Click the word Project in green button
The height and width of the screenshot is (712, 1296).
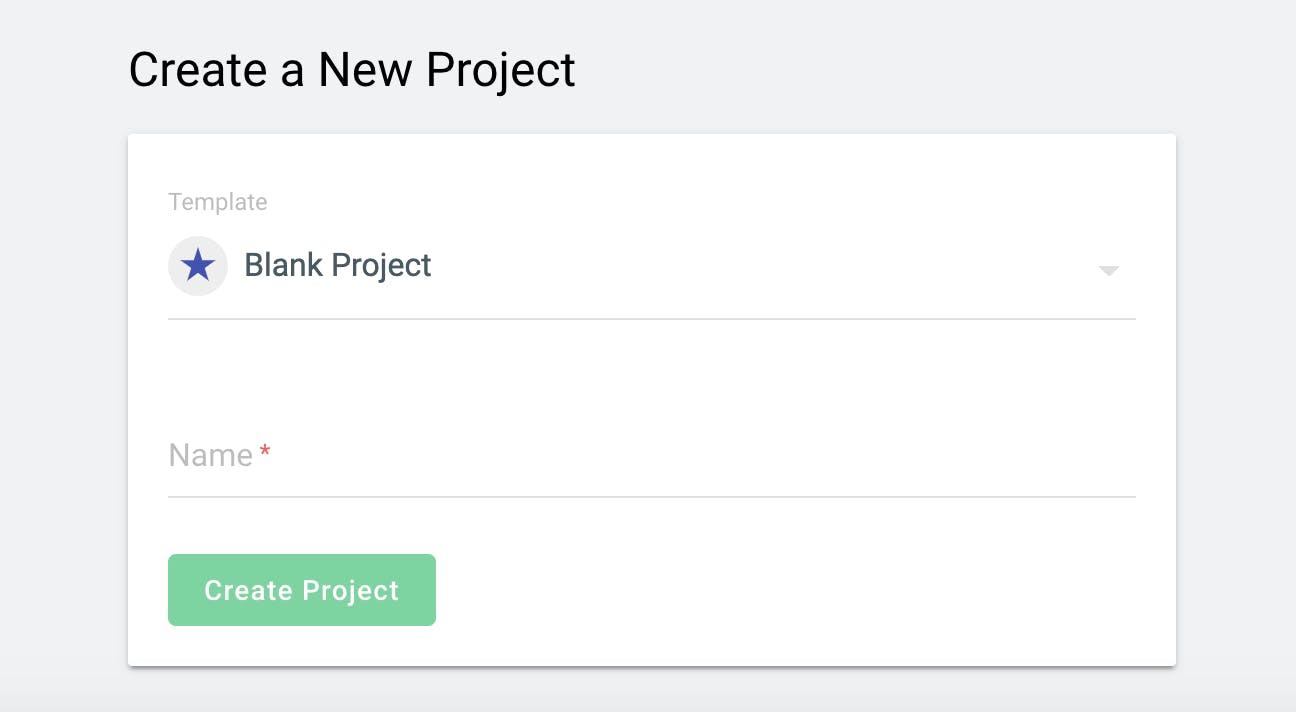coord(350,591)
